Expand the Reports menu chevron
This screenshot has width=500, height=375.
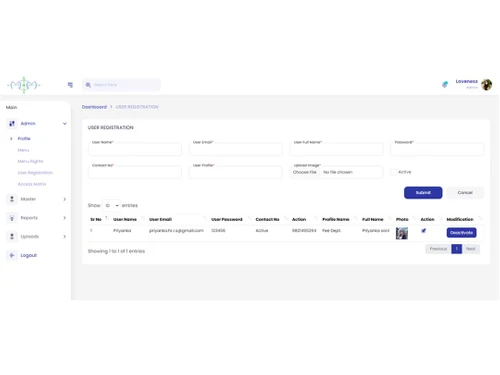point(65,218)
